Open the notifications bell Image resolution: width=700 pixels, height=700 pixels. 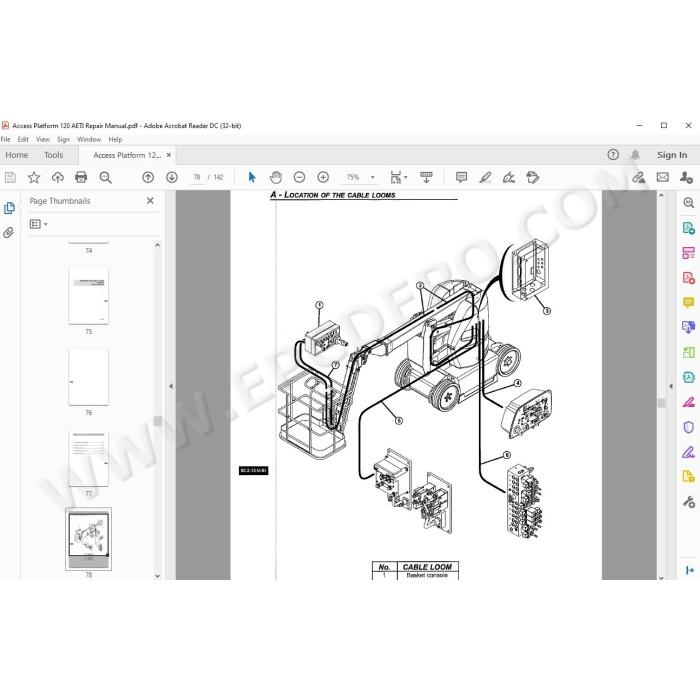pyautogui.click(x=635, y=155)
